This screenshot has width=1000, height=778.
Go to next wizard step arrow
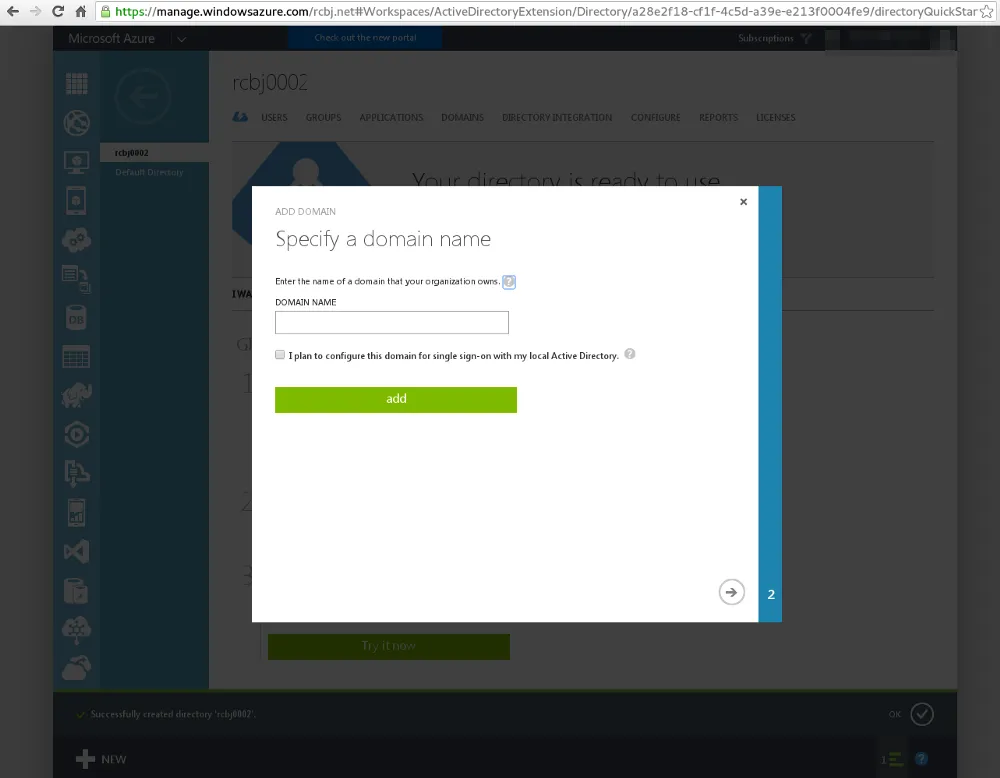tap(732, 592)
